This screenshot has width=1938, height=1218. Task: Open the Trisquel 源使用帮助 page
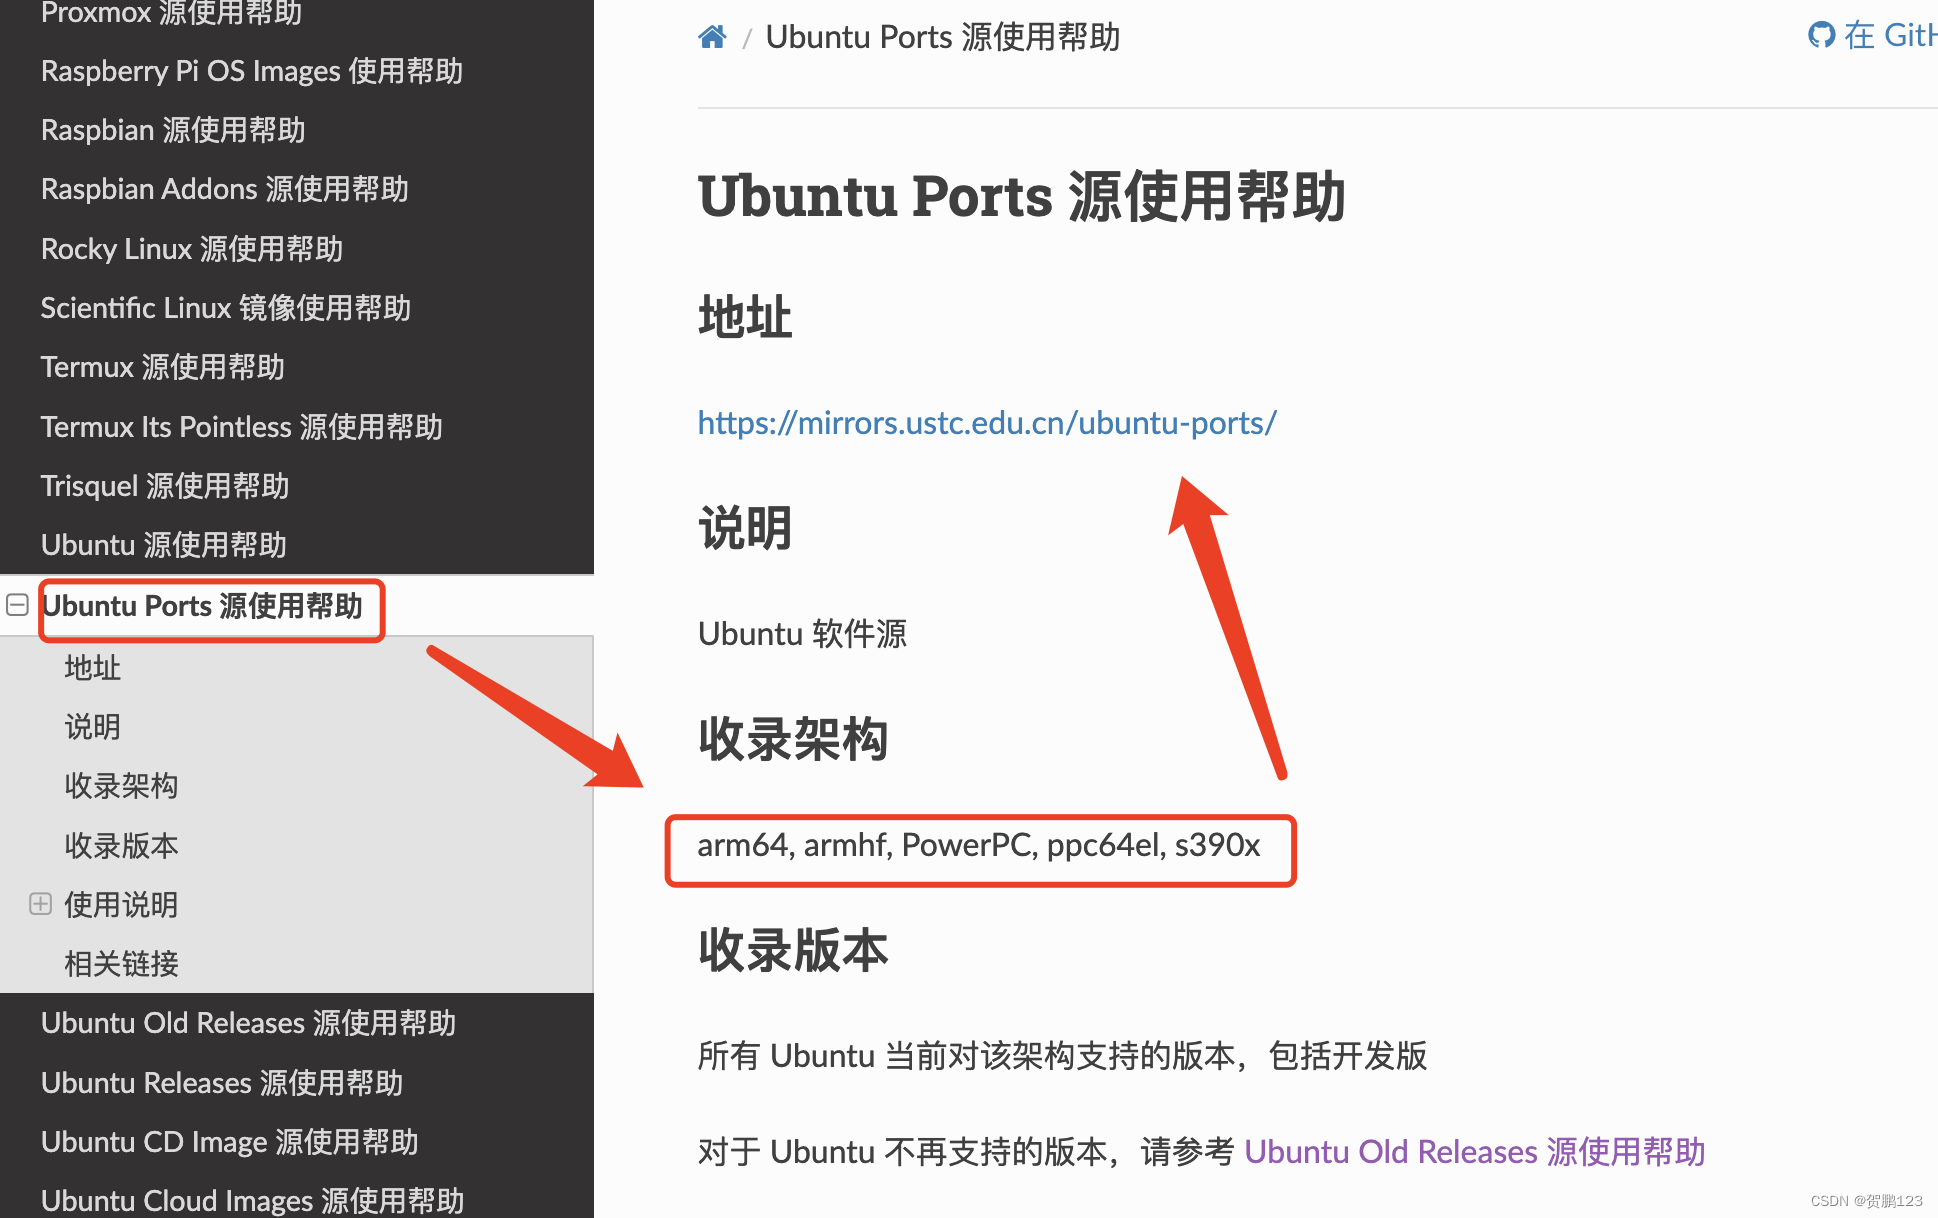(x=164, y=485)
